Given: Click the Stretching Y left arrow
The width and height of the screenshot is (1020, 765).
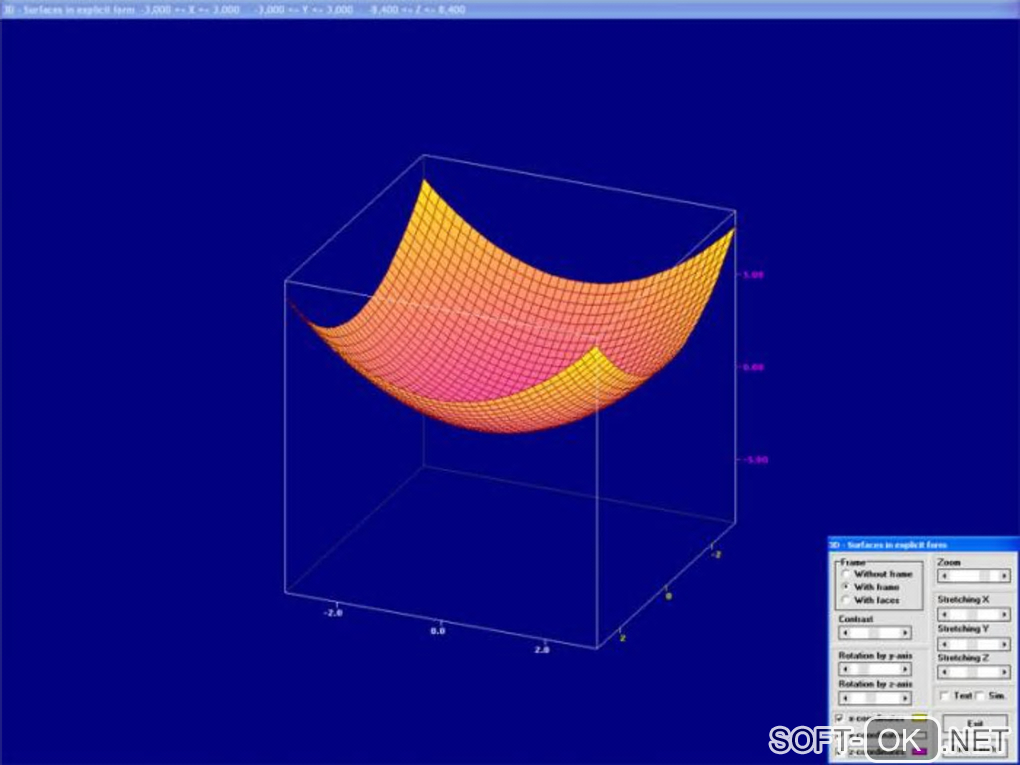Looking at the screenshot, I should (944, 644).
